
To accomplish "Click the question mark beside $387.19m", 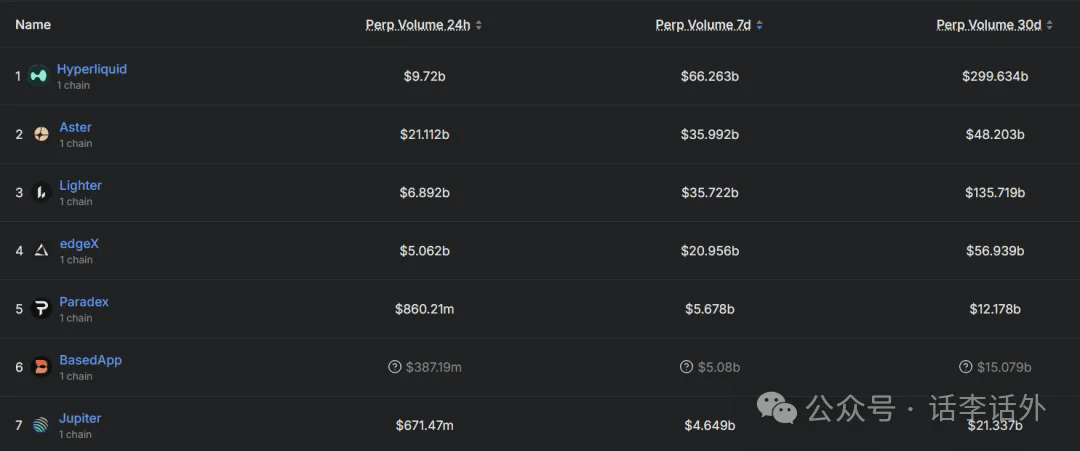I will coord(395,367).
